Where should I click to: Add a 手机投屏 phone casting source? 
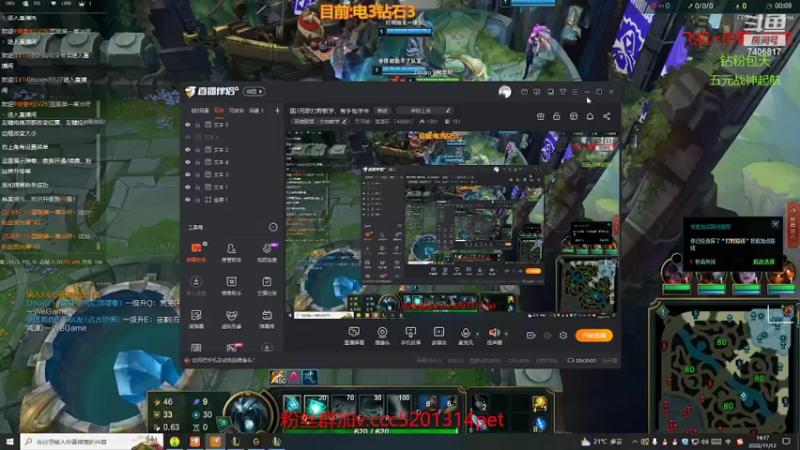[410, 336]
